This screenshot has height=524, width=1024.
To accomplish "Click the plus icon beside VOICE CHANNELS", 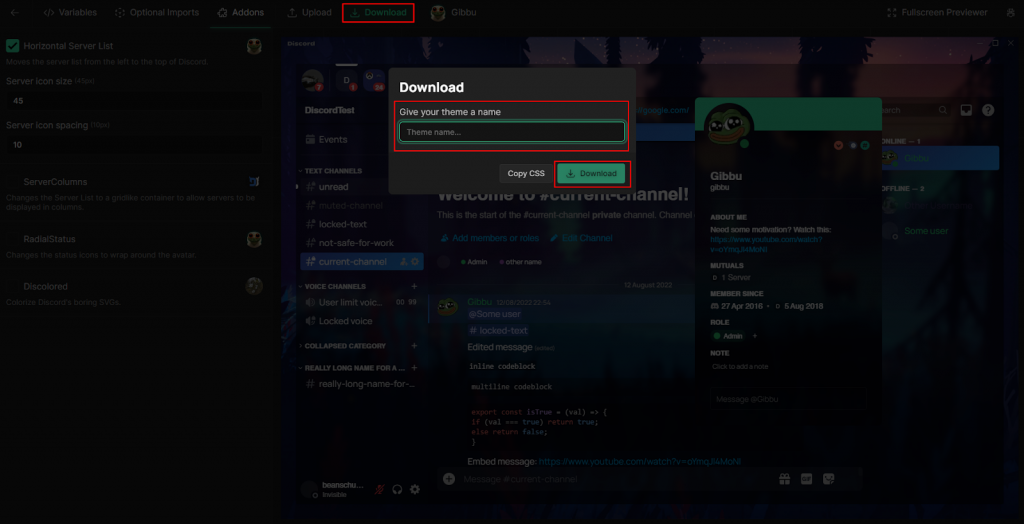I will 414,286.
